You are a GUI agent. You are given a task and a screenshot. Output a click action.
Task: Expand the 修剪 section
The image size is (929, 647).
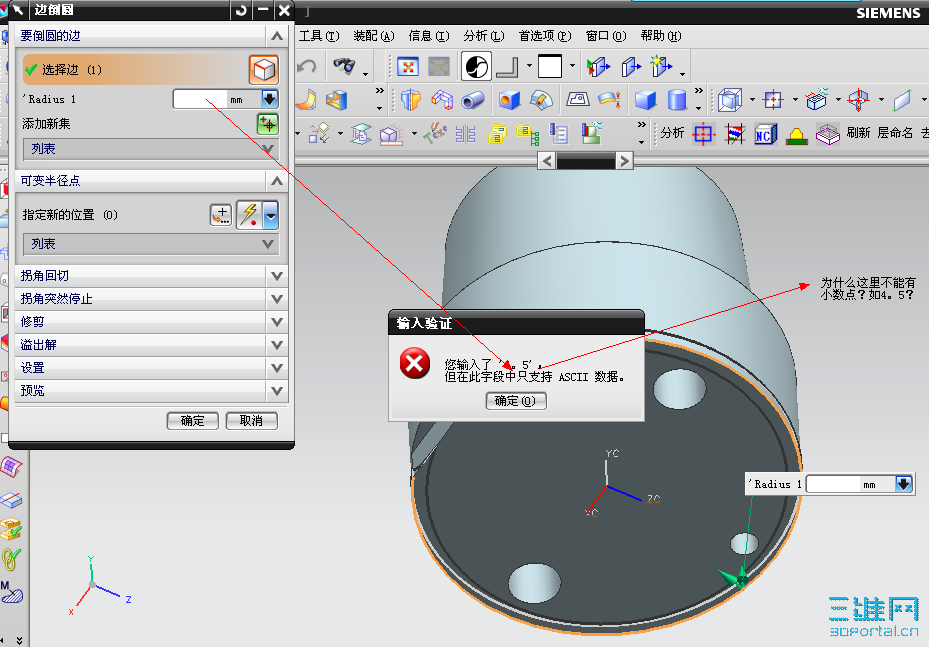pos(277,322)
